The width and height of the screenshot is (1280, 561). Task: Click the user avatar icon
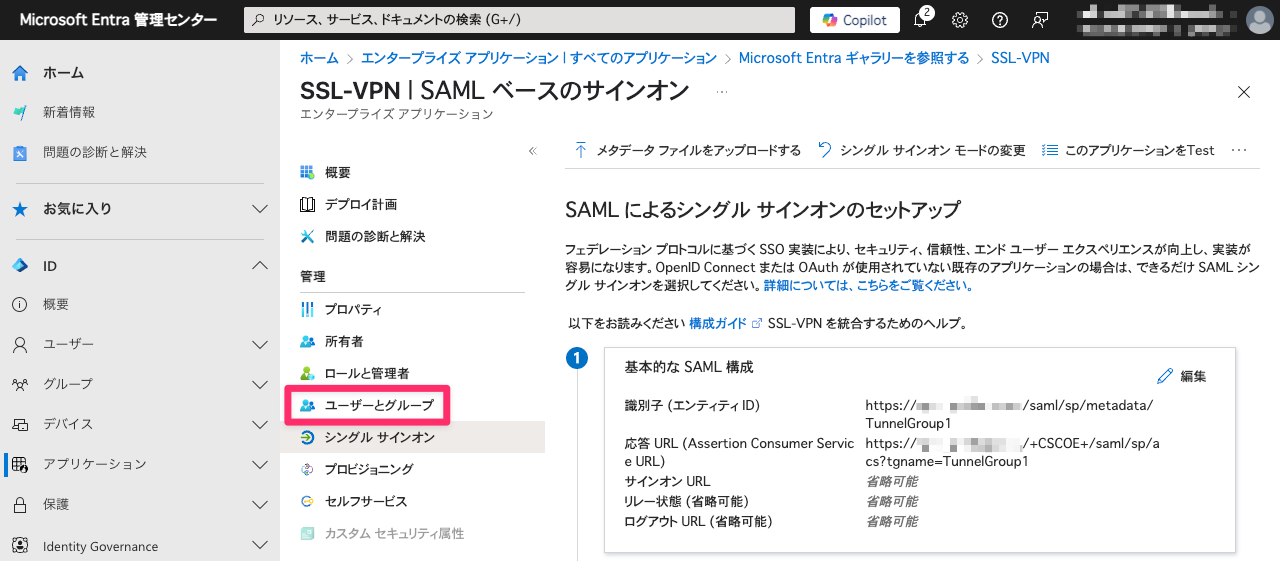click(x=1259, y=20)
